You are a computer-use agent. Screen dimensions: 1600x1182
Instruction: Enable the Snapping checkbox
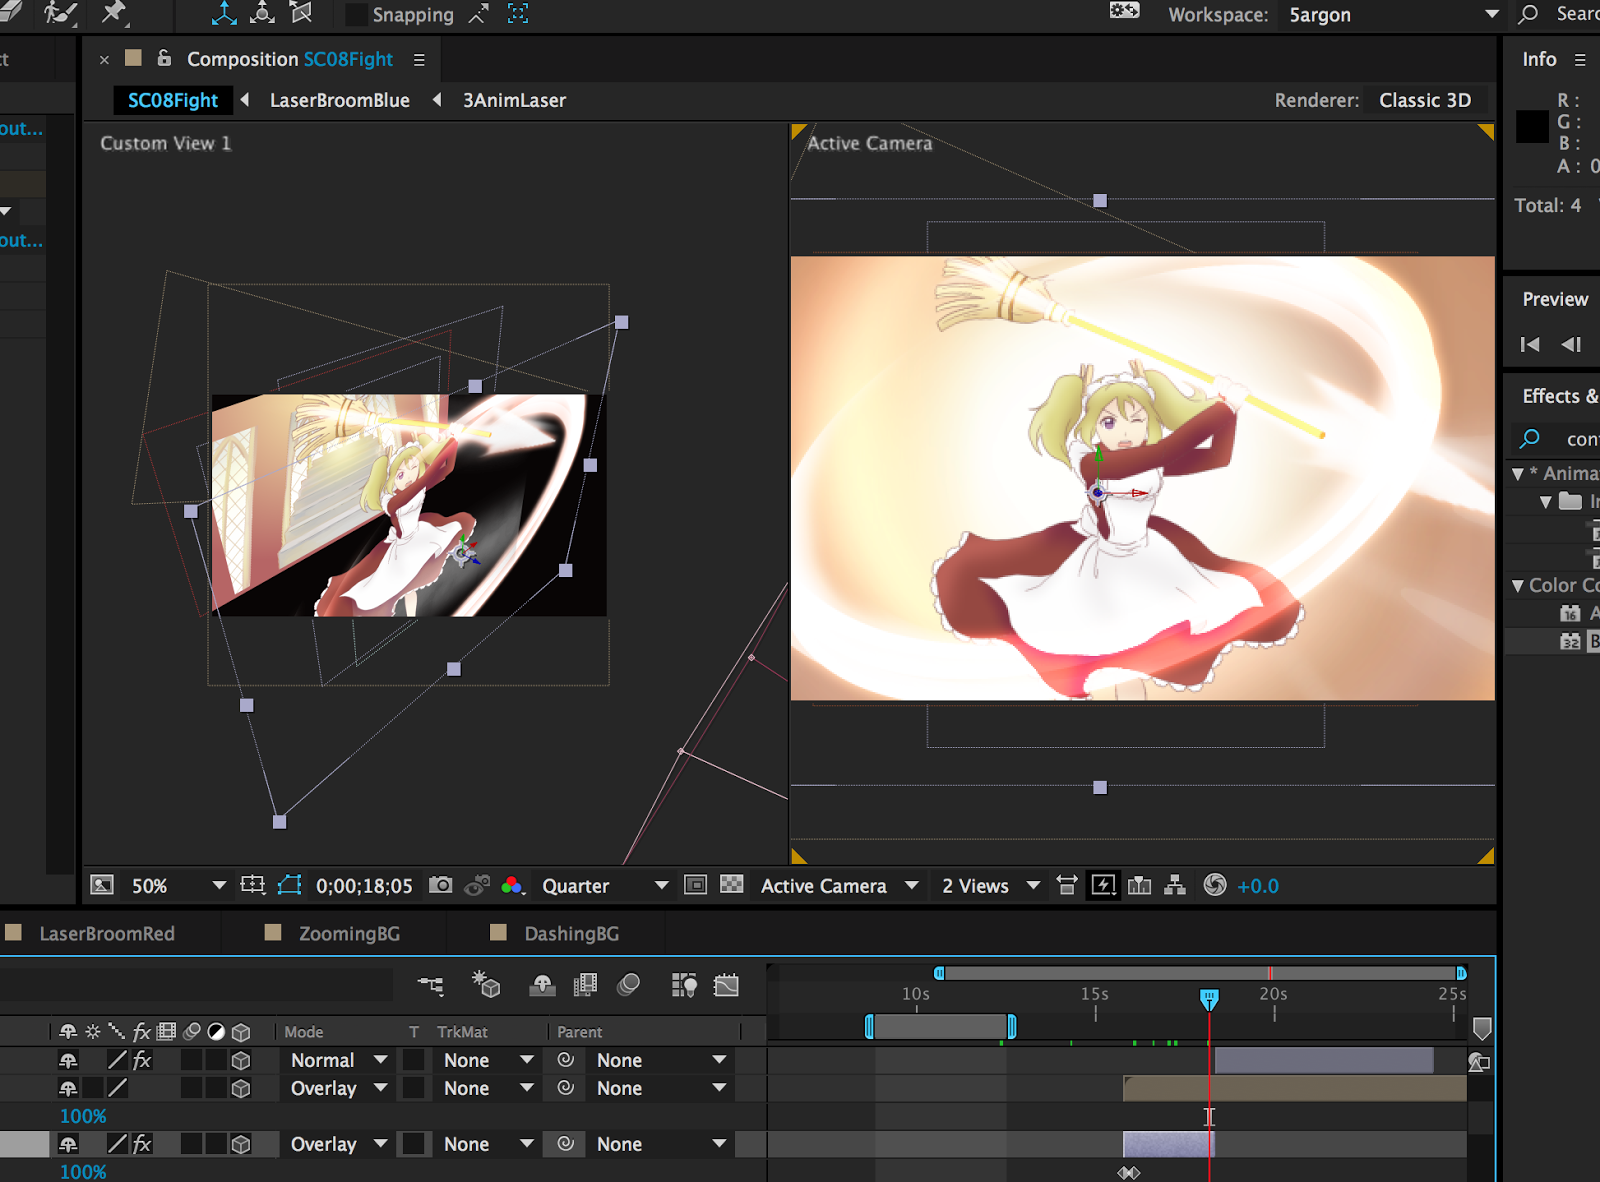[x=356, y=15]
